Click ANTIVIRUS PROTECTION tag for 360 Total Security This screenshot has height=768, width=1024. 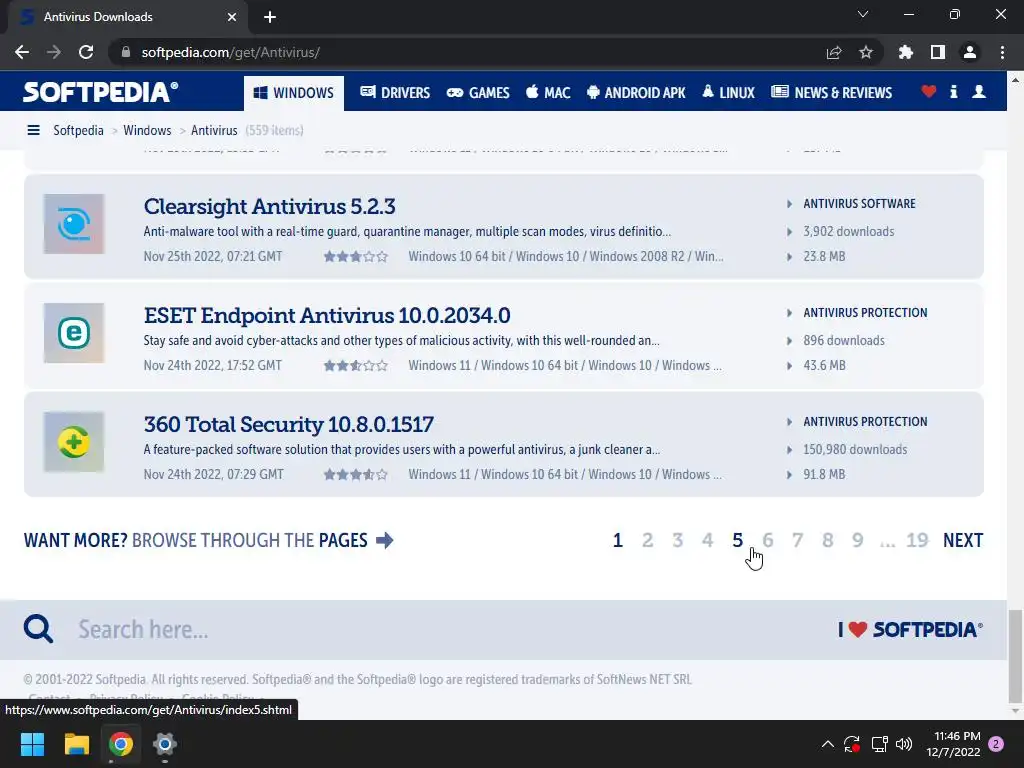(x=865, y=422)
